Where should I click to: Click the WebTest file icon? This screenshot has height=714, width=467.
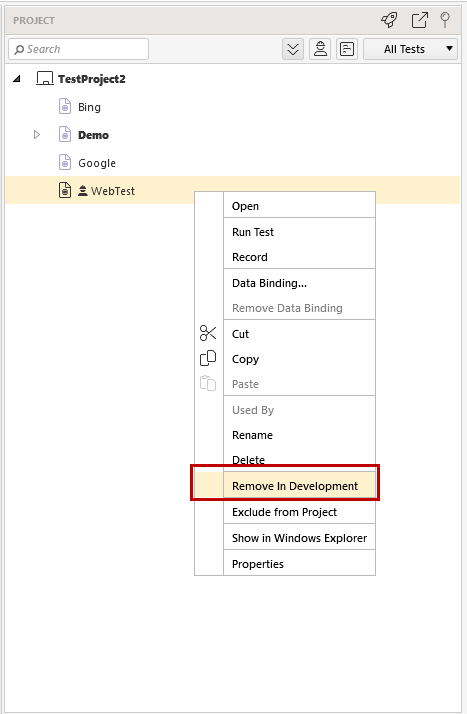65,190
